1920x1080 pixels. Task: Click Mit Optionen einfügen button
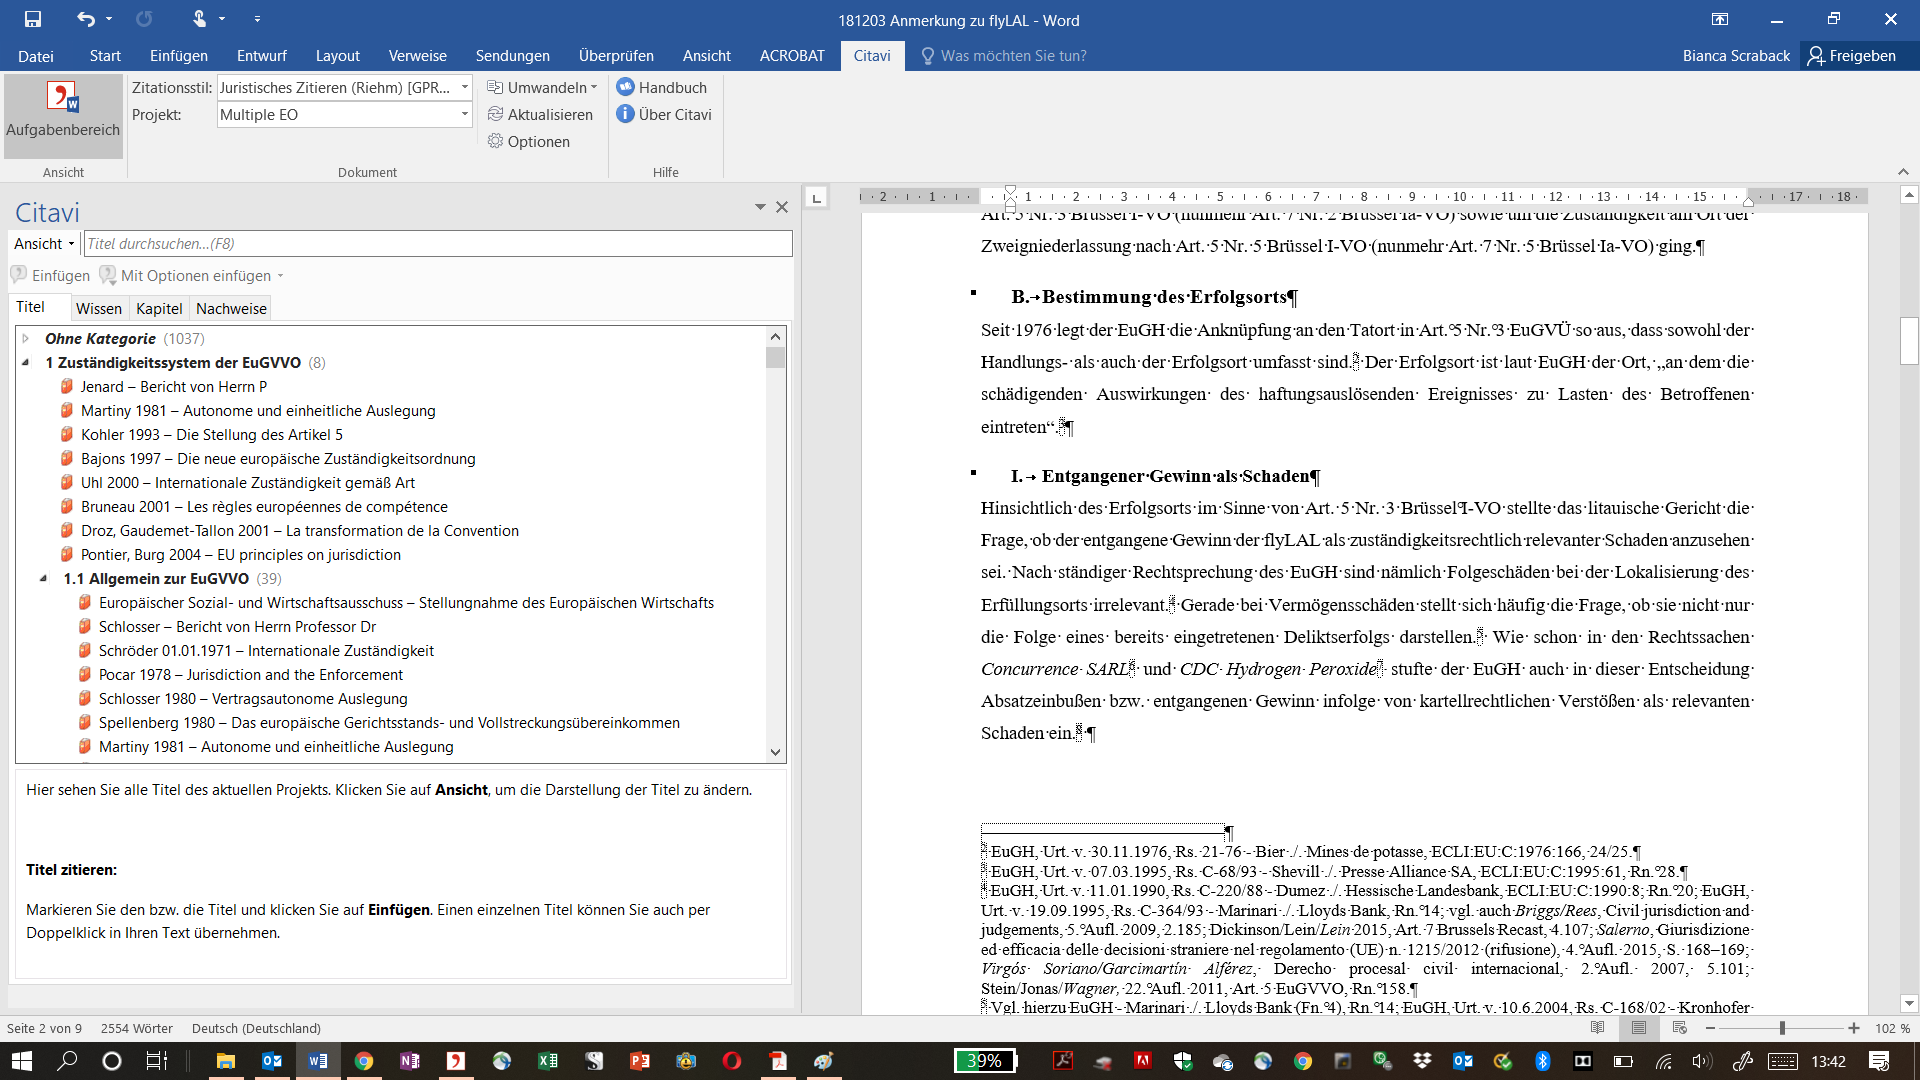click(x=195, y=276)
